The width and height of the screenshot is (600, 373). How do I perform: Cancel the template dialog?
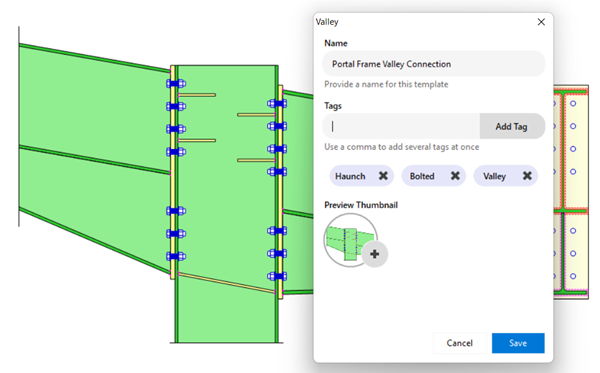[x=460, y=343]
